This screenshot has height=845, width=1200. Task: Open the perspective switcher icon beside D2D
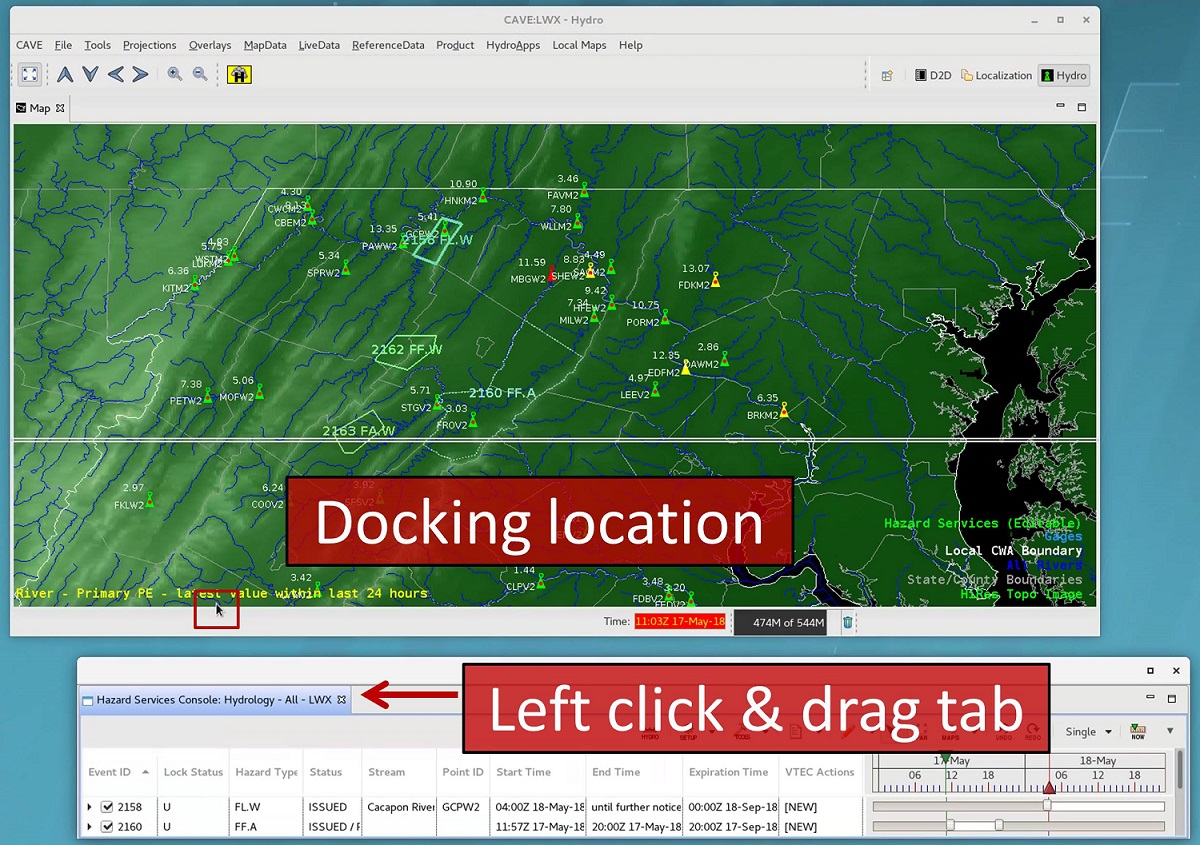point(886,75)
